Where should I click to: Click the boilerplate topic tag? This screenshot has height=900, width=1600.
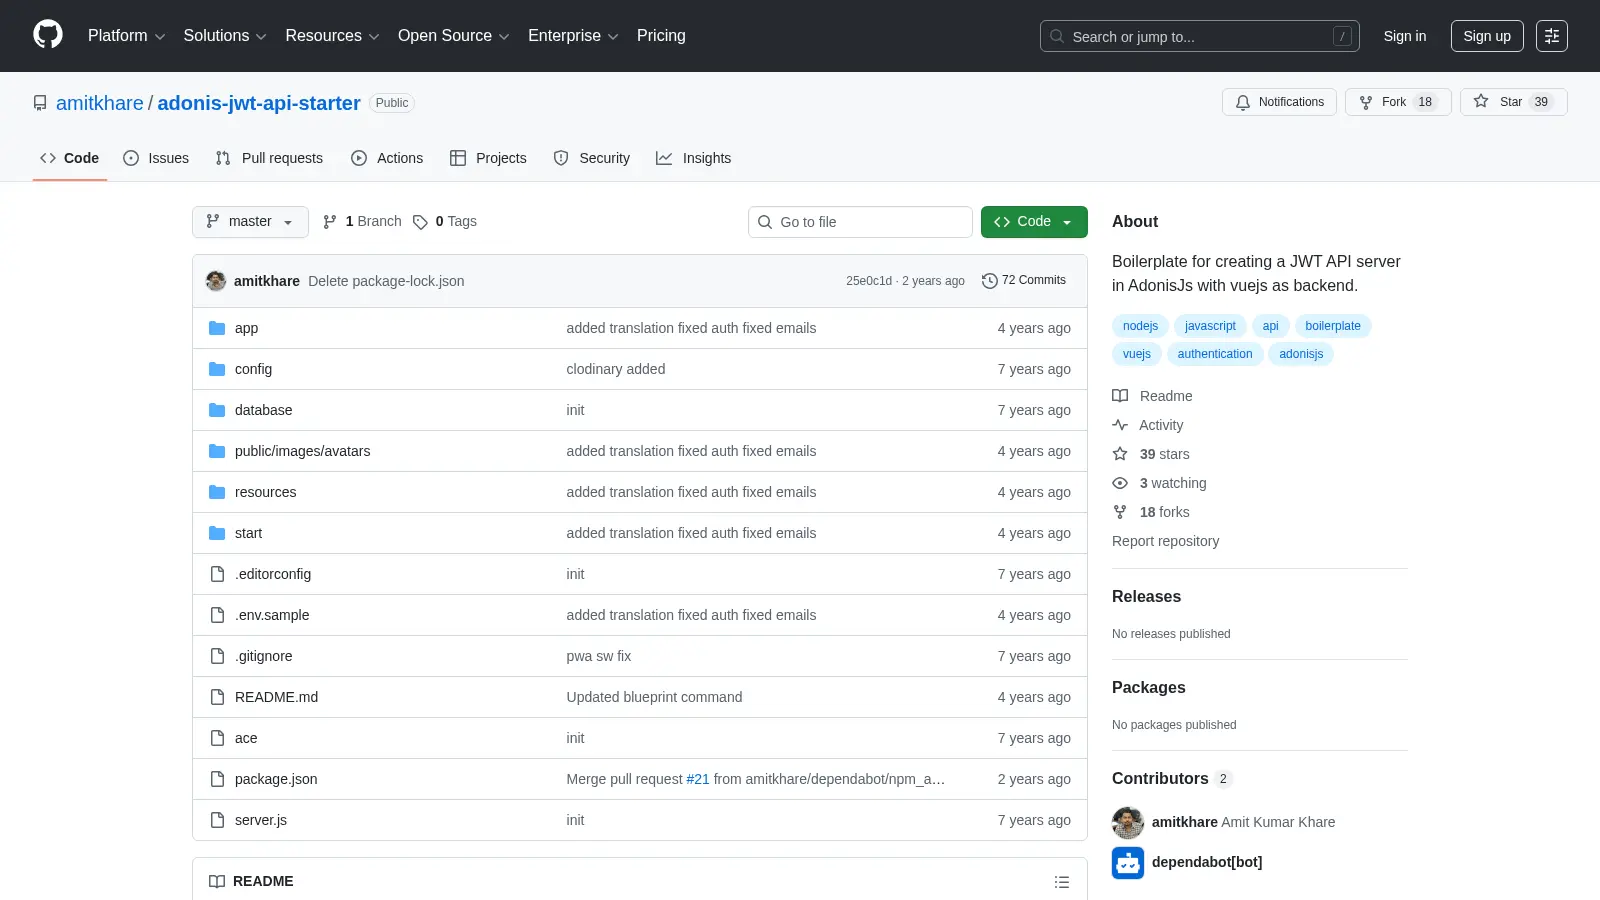pos(1333,326)
